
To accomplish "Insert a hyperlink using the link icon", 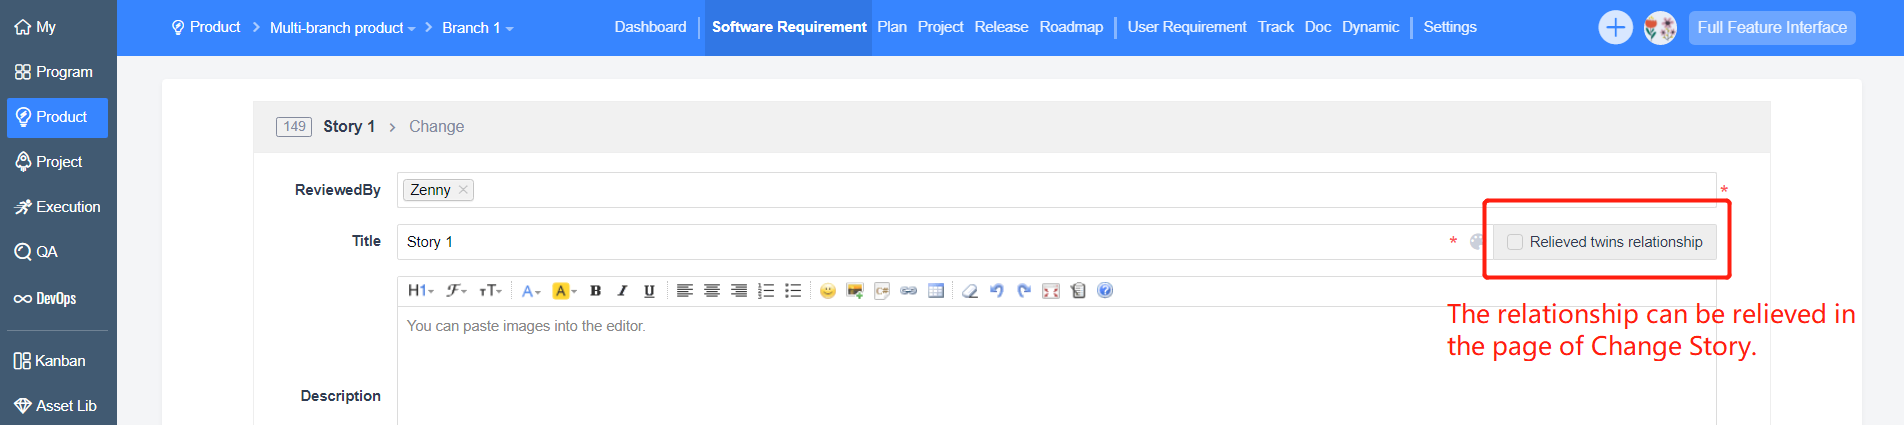I will pyautogui.click(x=908, y=291).
